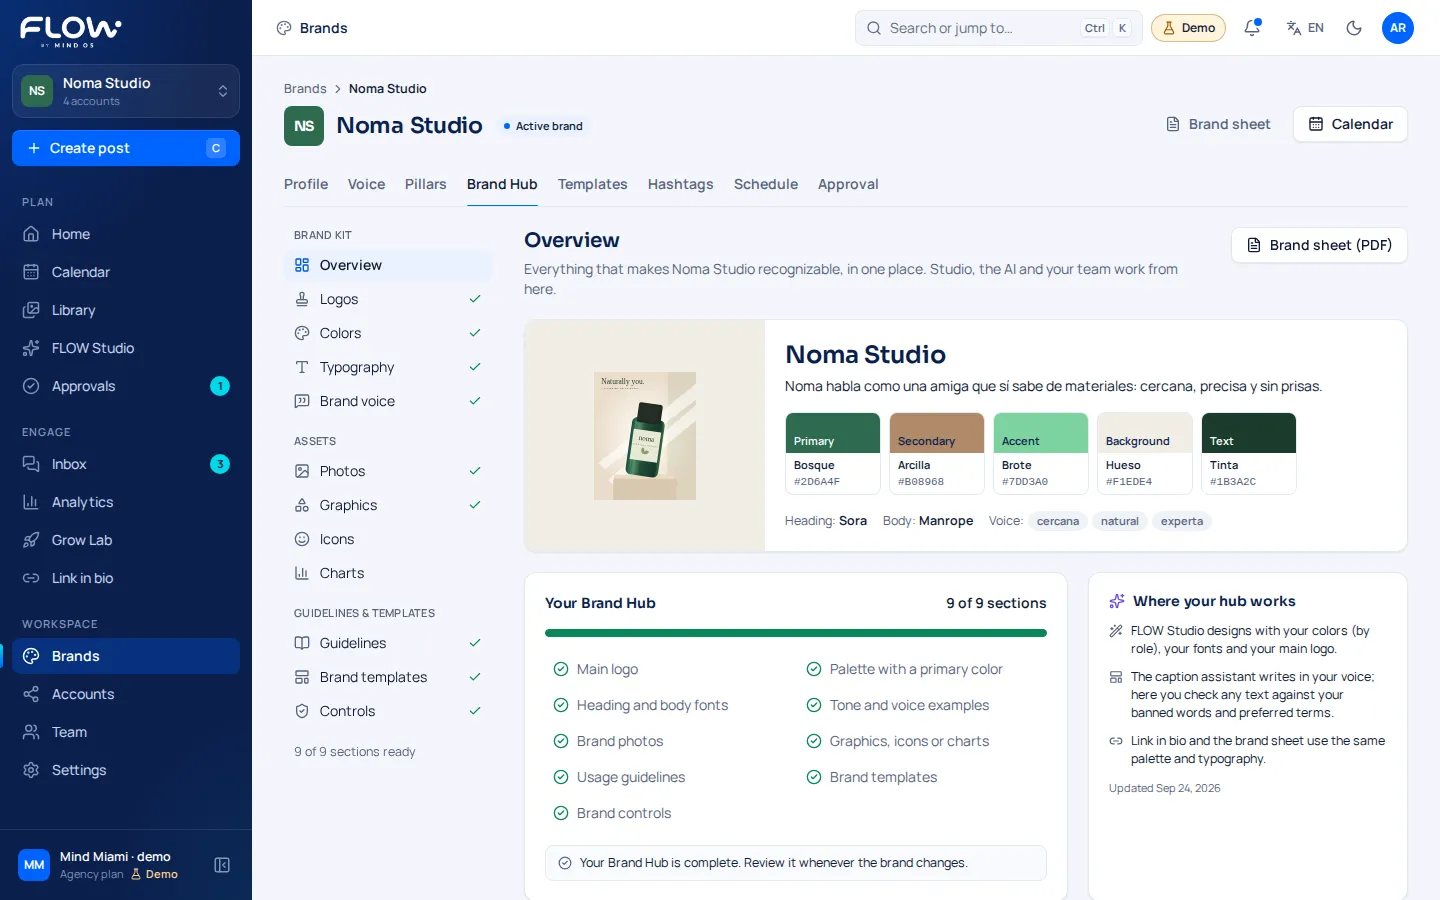The image size is (1440, 900).
Task: Click the Demo badge in top bar
Action: click(1189, 28)
